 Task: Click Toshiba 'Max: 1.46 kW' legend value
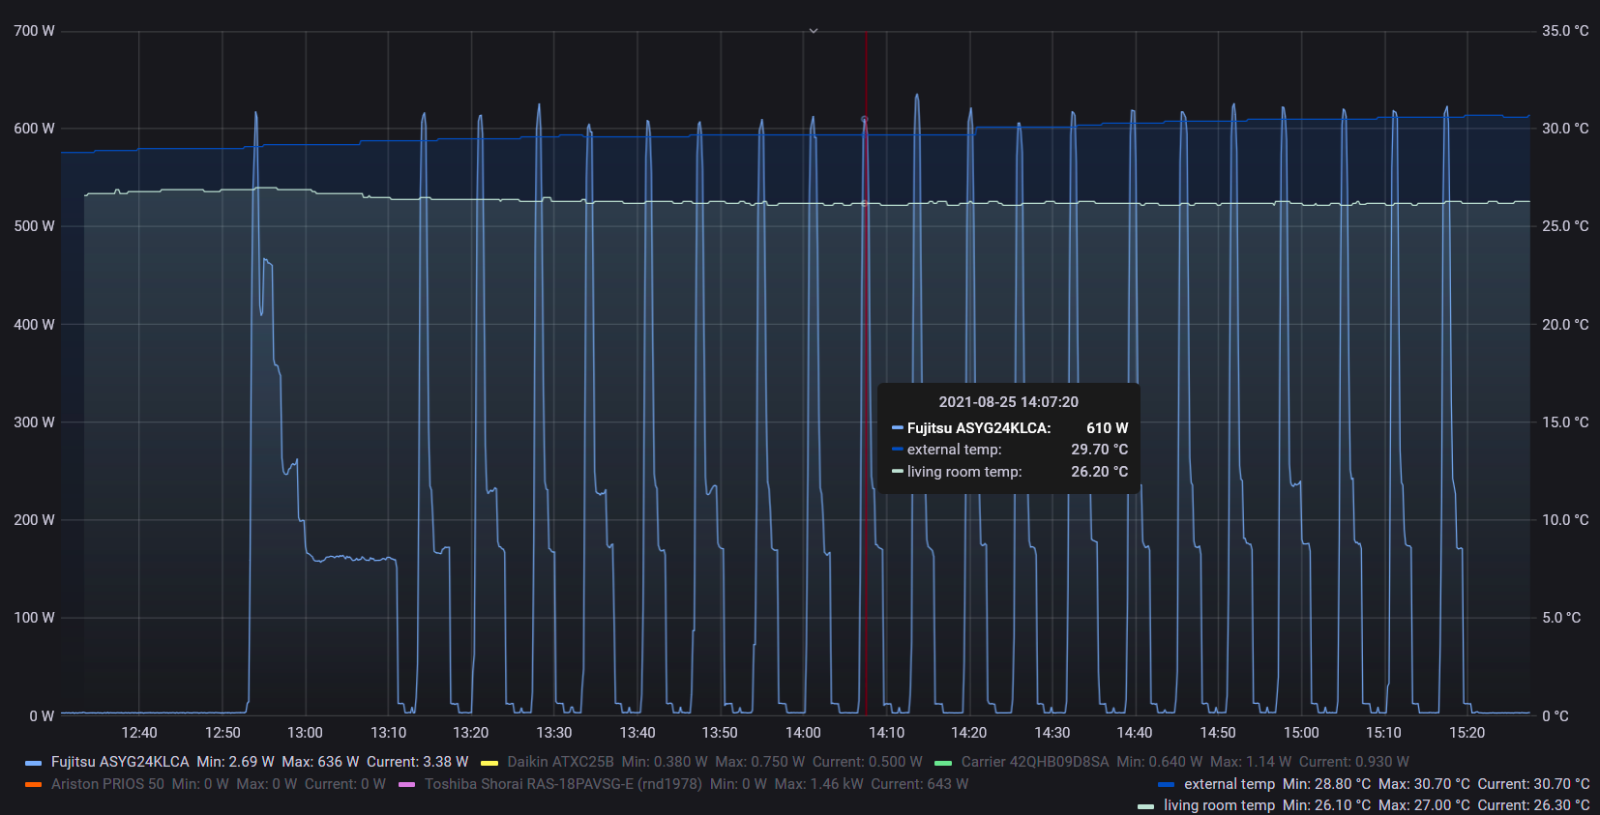point(818,784)
